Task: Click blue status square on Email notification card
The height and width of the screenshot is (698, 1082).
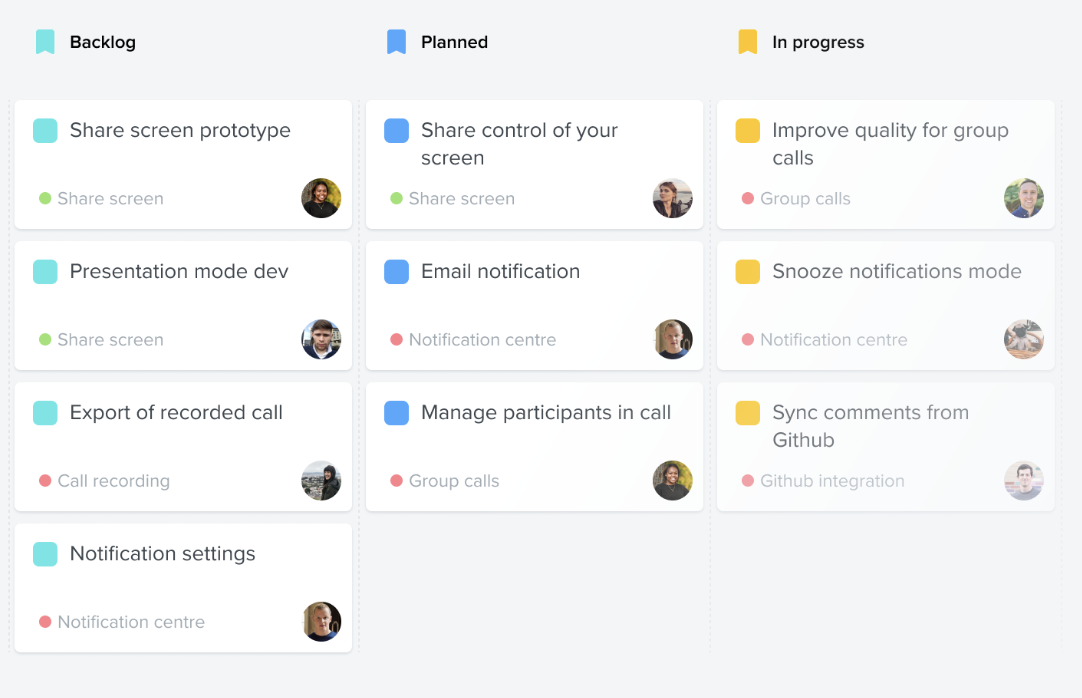Action: (x=396, y=272)
